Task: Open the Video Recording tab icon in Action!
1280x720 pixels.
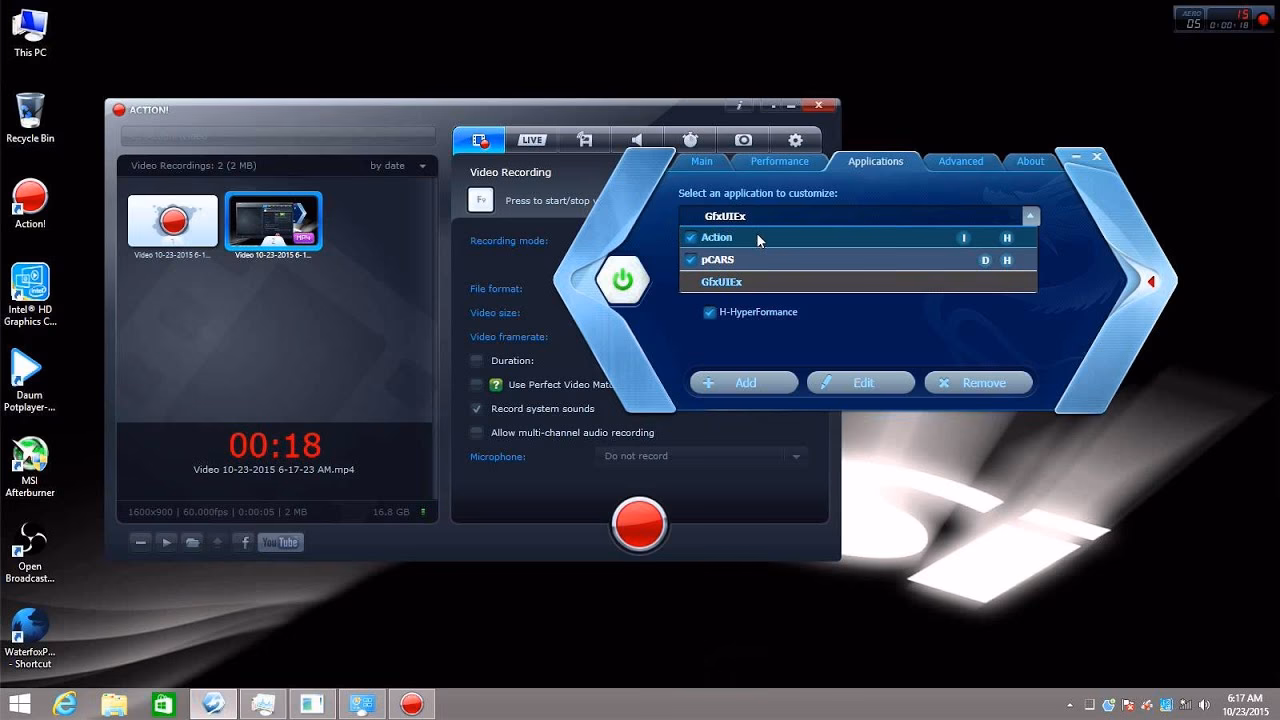Action: point(480,141)
